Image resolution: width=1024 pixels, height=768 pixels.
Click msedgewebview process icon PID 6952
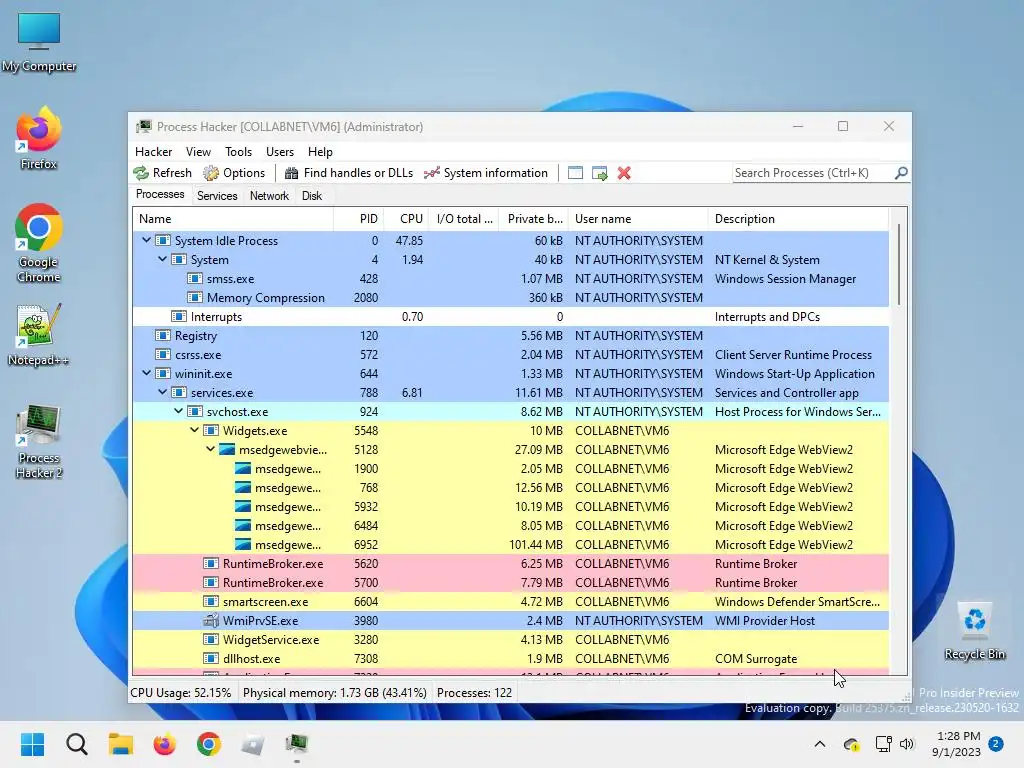[243, 545]
